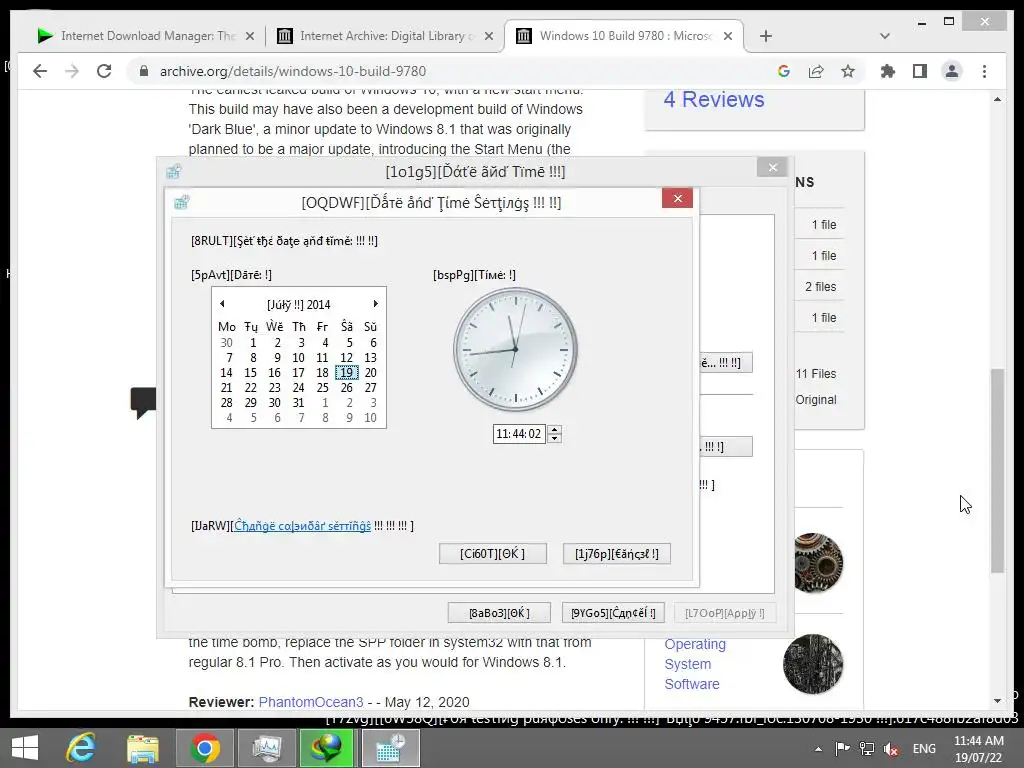Launch Internet Explorer from the taskbar
1024x768 pixels.
[x=81, y=748]
